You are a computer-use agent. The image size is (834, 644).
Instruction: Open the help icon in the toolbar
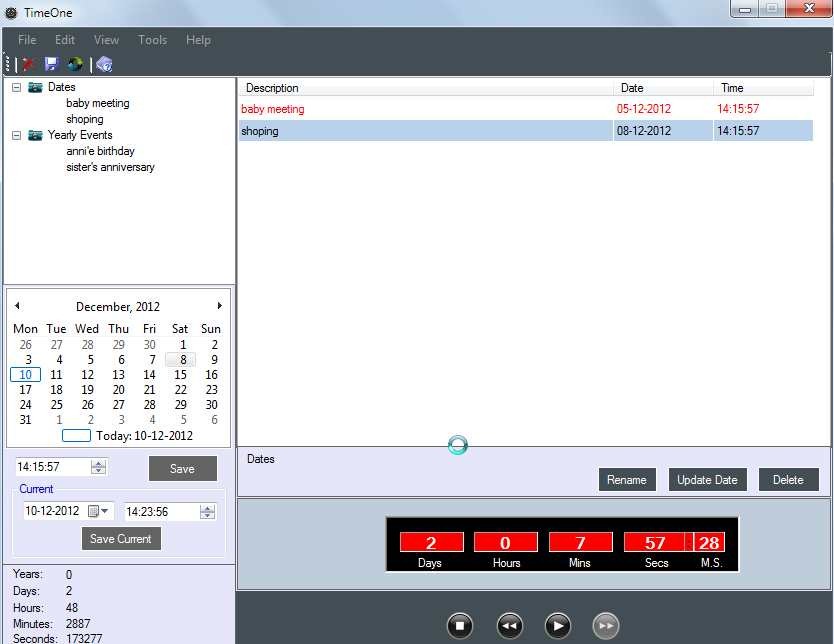click(x=104, y=64)
